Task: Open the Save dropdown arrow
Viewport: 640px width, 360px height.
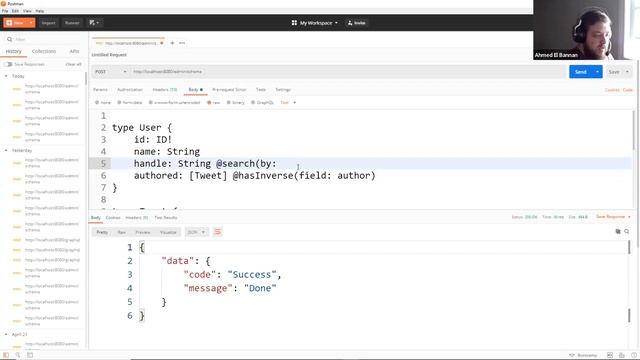Action: [627, 72]
